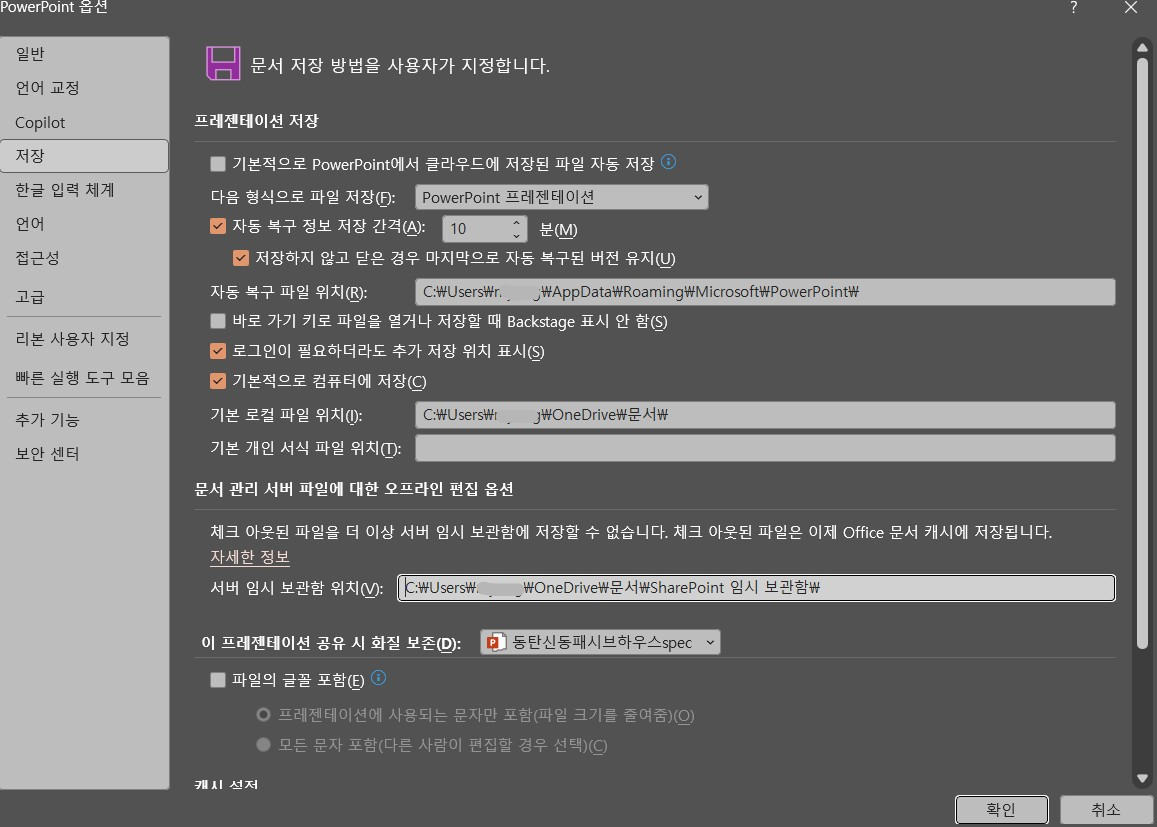
Task: Click the scrollbar up arrow
Action: (x=1142, y=47)
